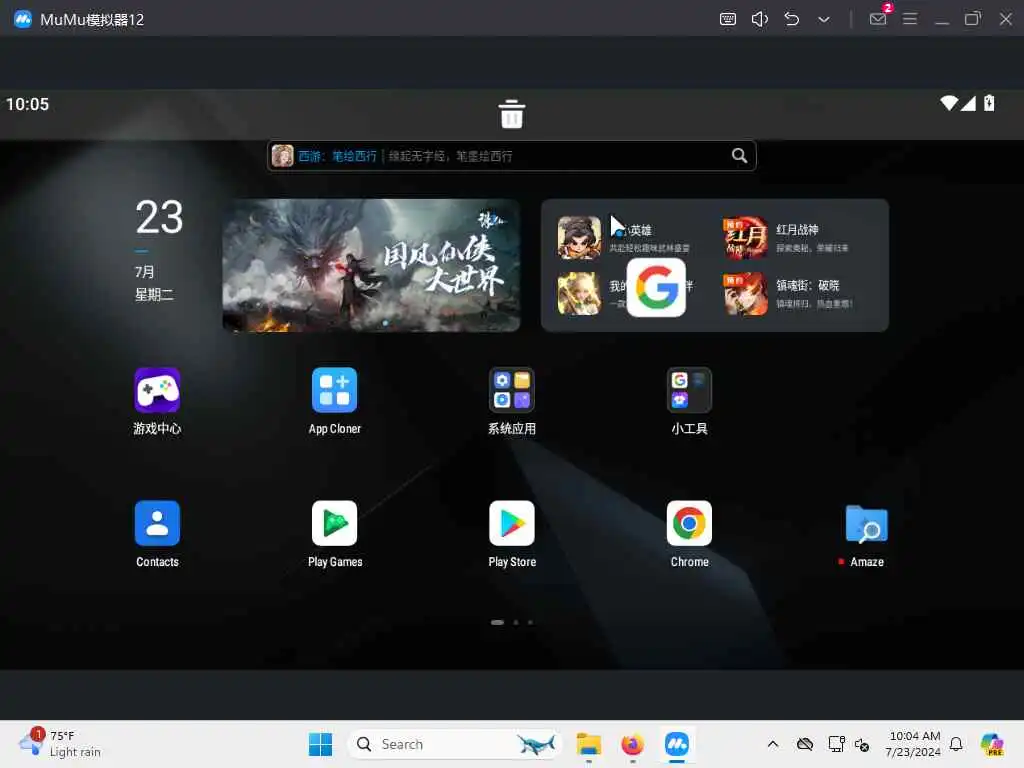
Task: Click the back arrow icon in title bar
Action: pos(792,19)
